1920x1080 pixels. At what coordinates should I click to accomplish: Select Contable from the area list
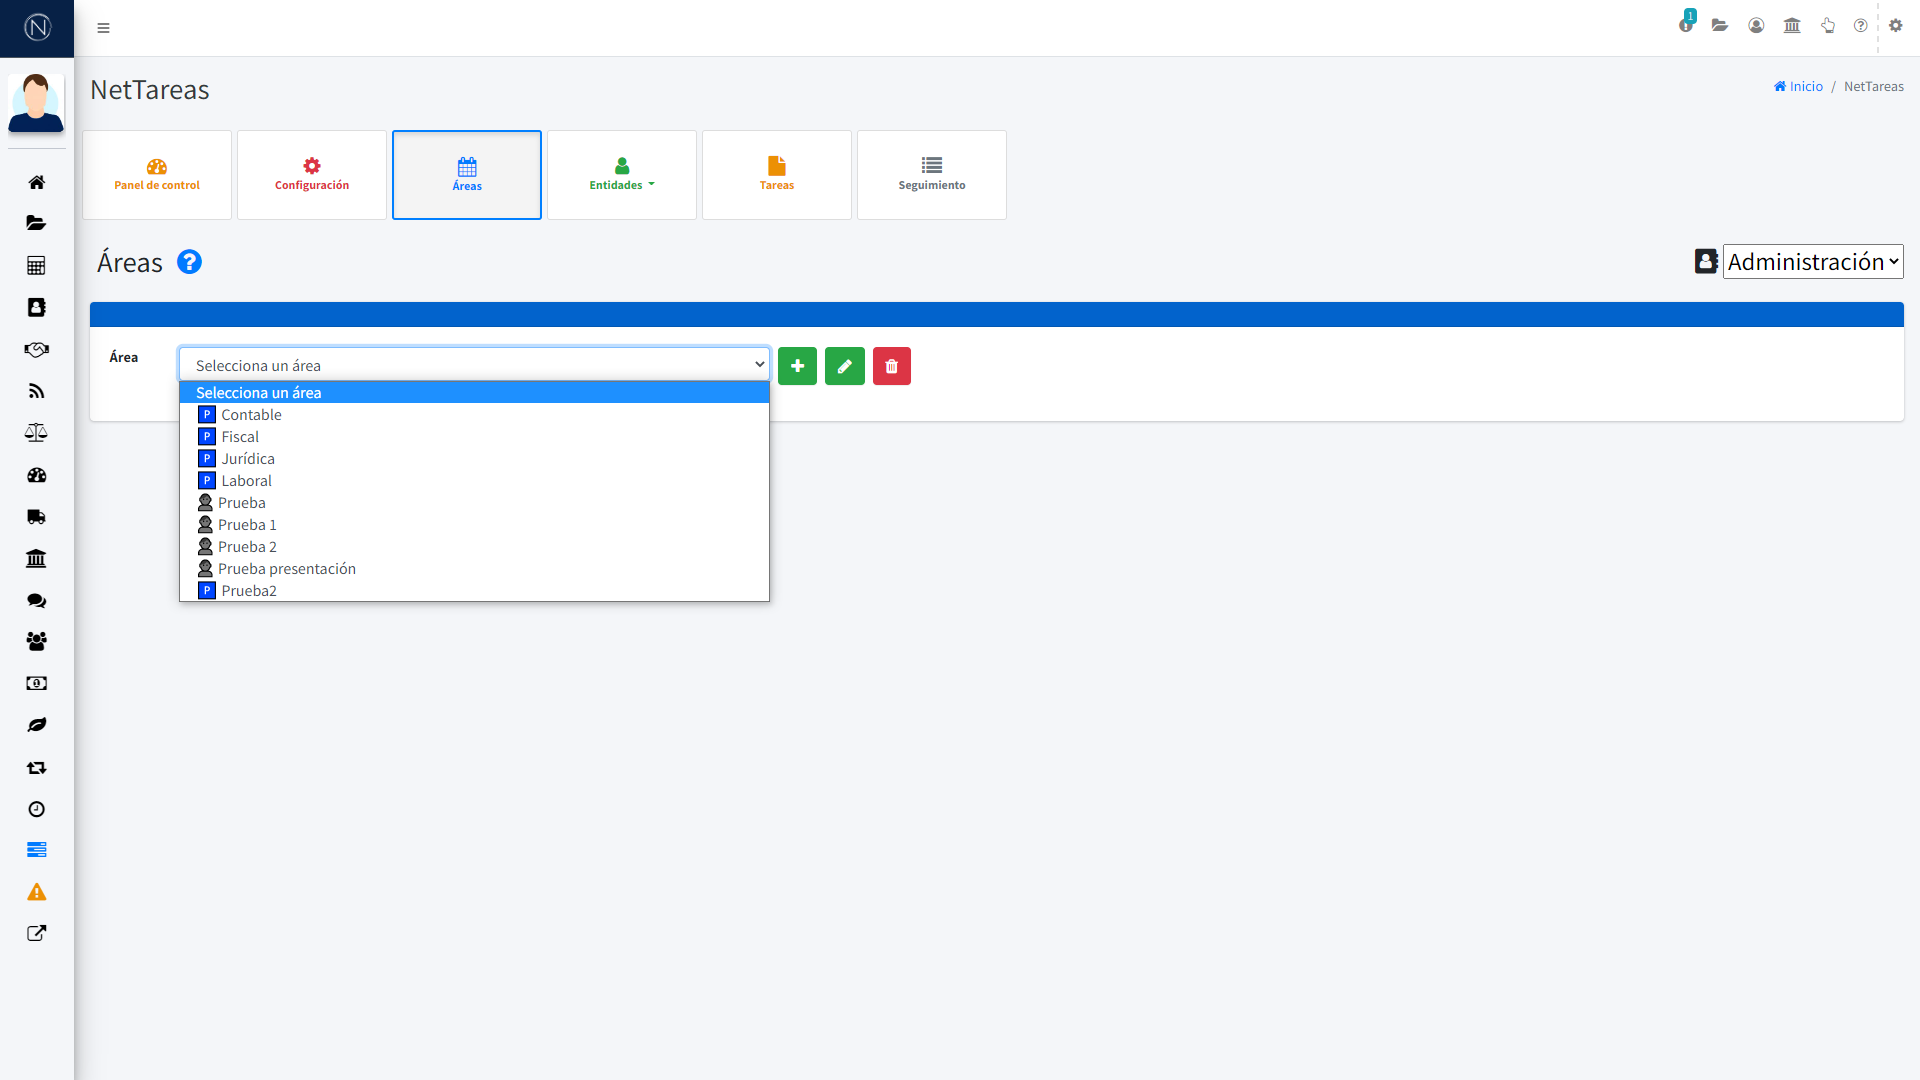251,415
